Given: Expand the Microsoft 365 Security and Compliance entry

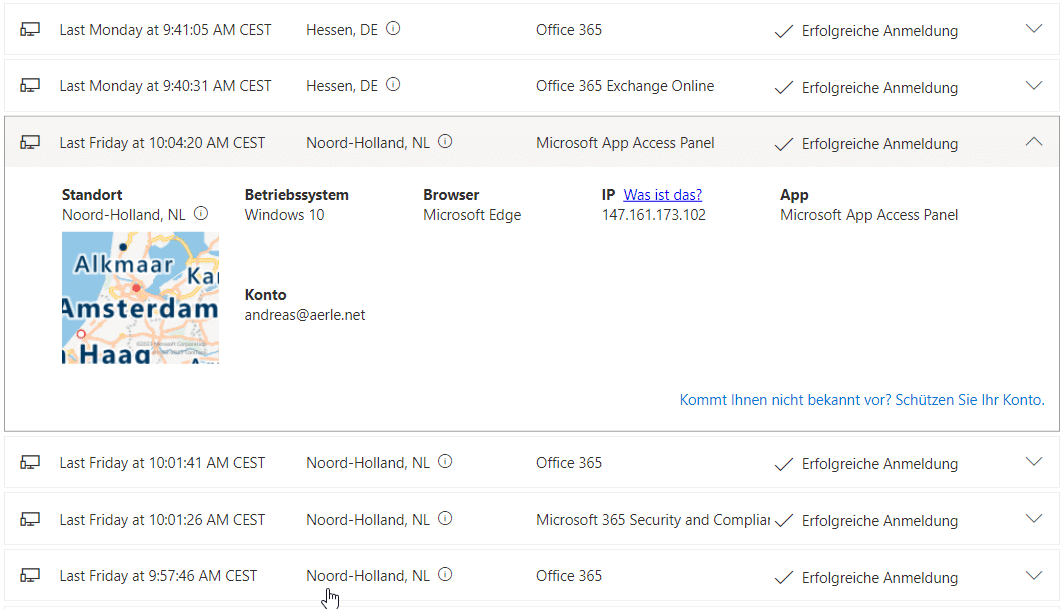Looking at the screenshot, I should 1034,519.
